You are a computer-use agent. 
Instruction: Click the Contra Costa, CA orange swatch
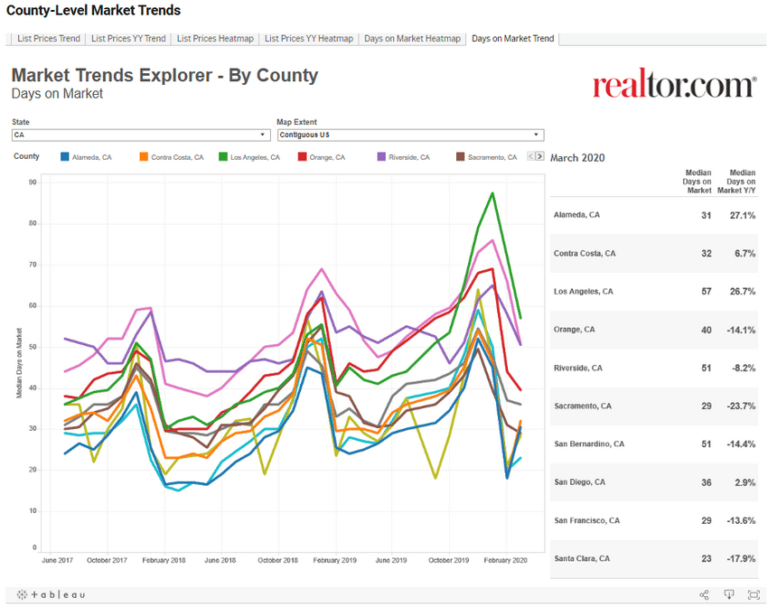144,157
